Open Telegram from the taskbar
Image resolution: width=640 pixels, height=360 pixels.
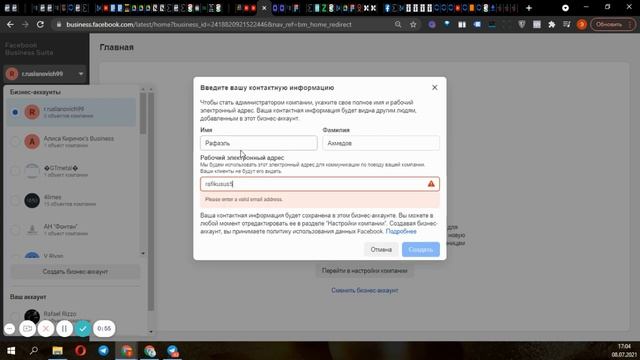pyautogui.click(x=104, y=351)
